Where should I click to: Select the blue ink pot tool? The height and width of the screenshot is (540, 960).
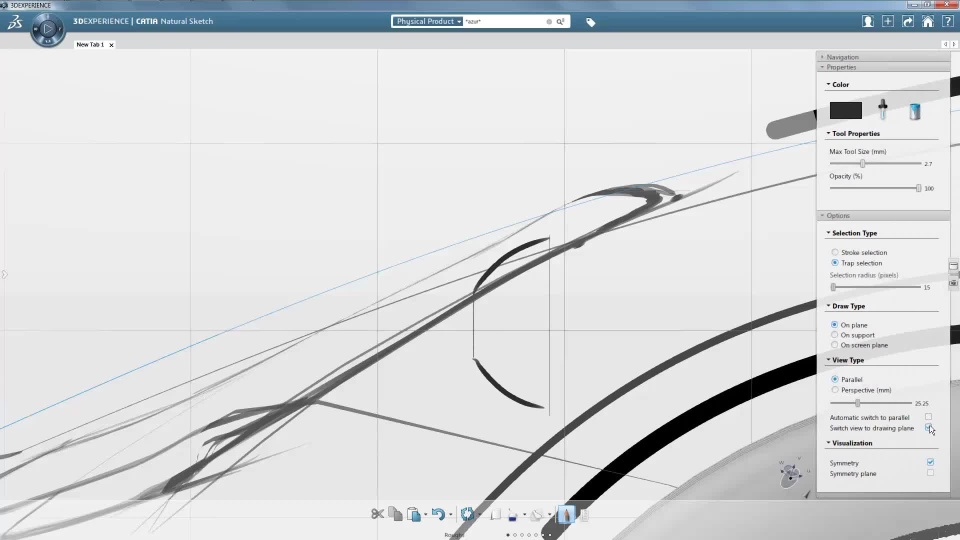pos(512,515)
